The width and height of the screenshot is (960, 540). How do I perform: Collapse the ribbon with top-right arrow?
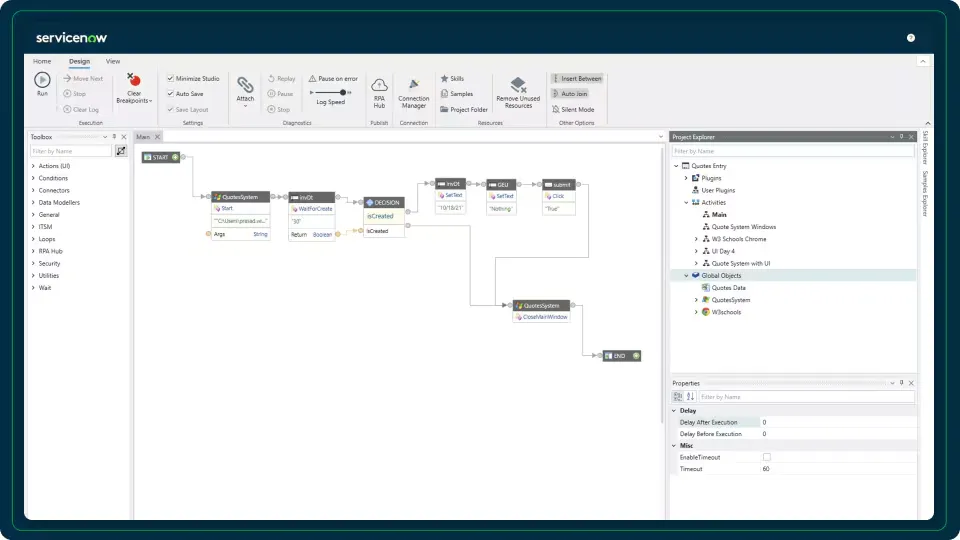922,61
